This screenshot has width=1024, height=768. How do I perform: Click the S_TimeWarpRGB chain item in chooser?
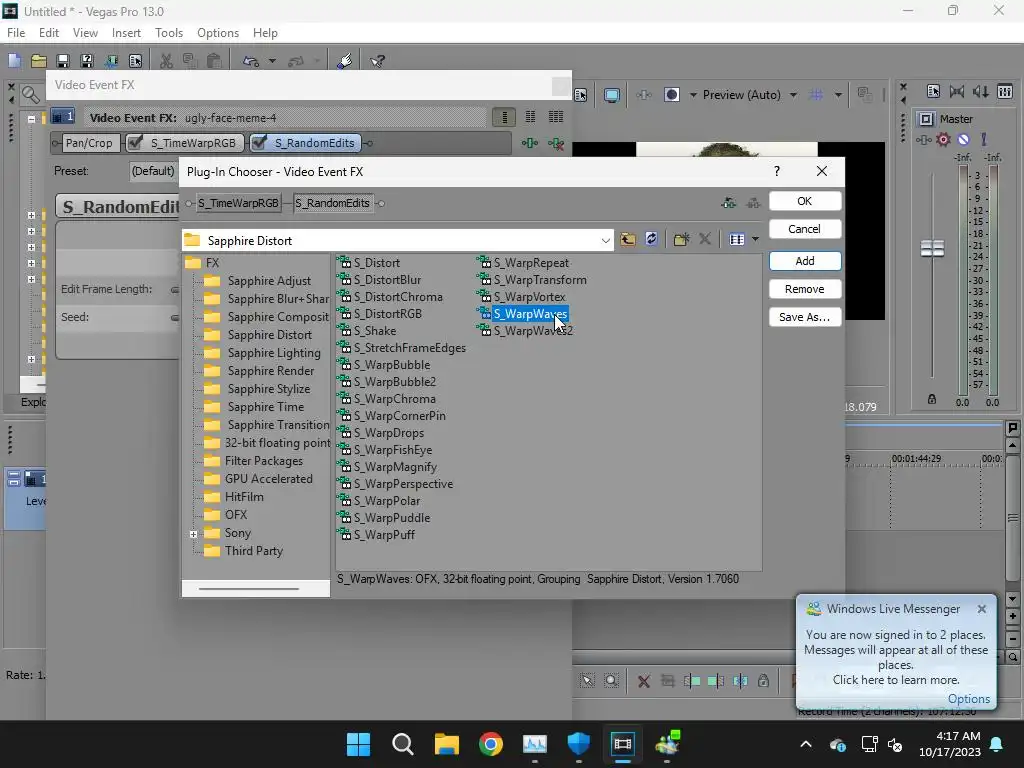pyautogui.click(x=238, y=203)
